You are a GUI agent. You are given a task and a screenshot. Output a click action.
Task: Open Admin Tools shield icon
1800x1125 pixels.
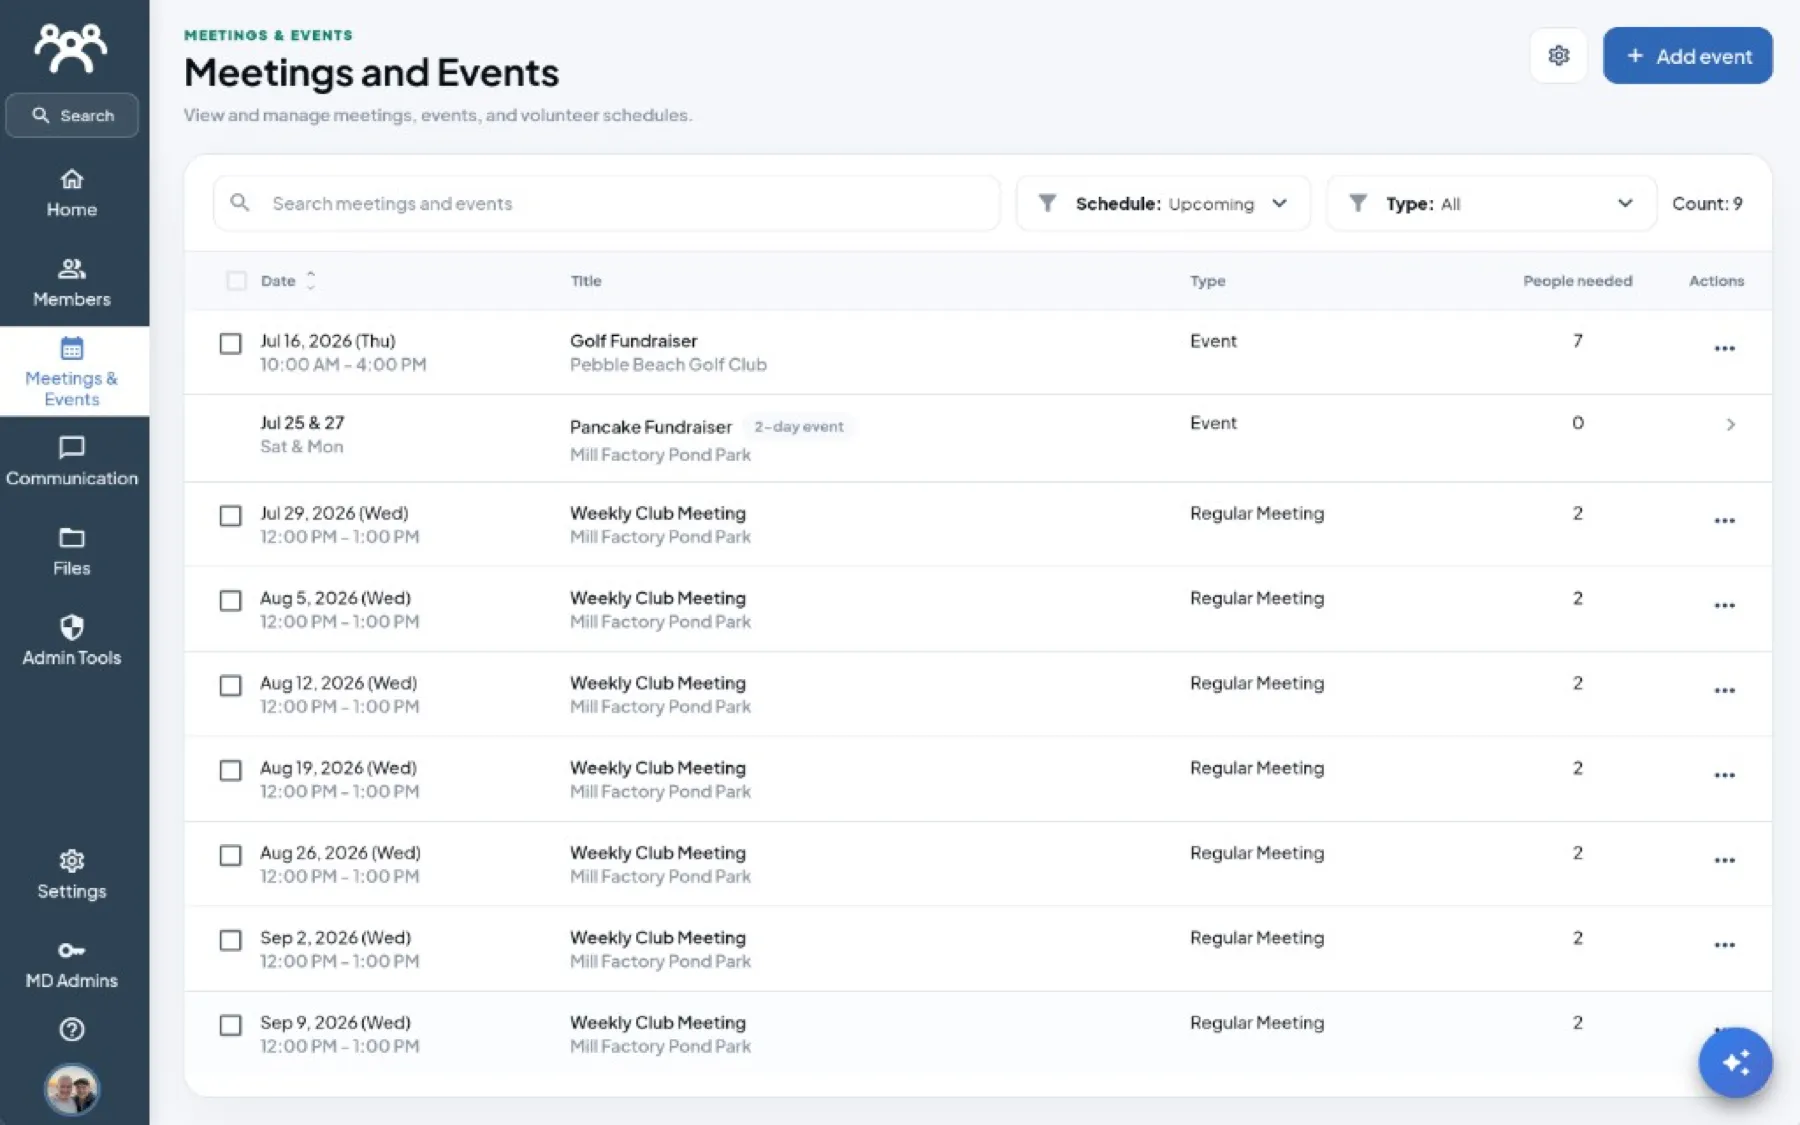click(71, 627)
